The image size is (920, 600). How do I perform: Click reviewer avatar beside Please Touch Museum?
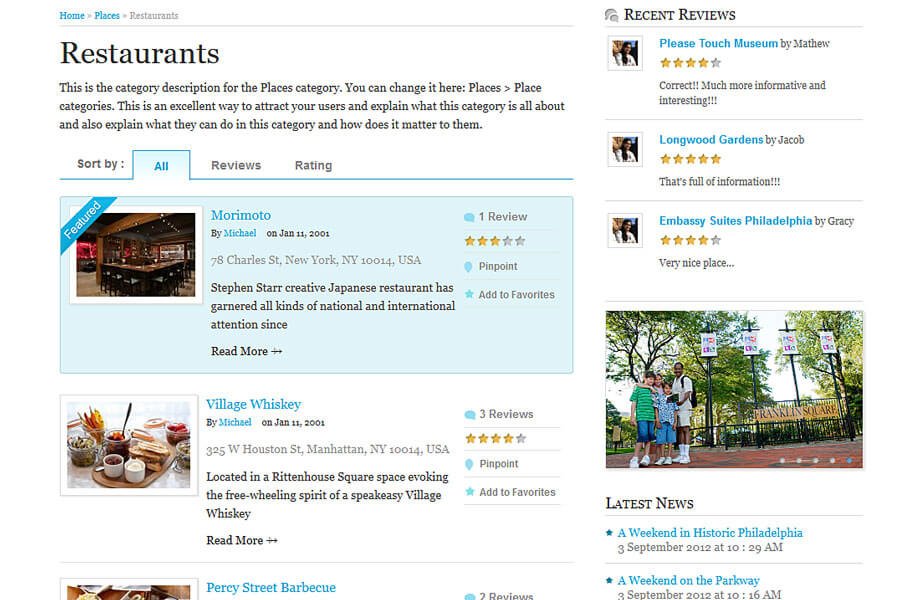tap(625, 53)
